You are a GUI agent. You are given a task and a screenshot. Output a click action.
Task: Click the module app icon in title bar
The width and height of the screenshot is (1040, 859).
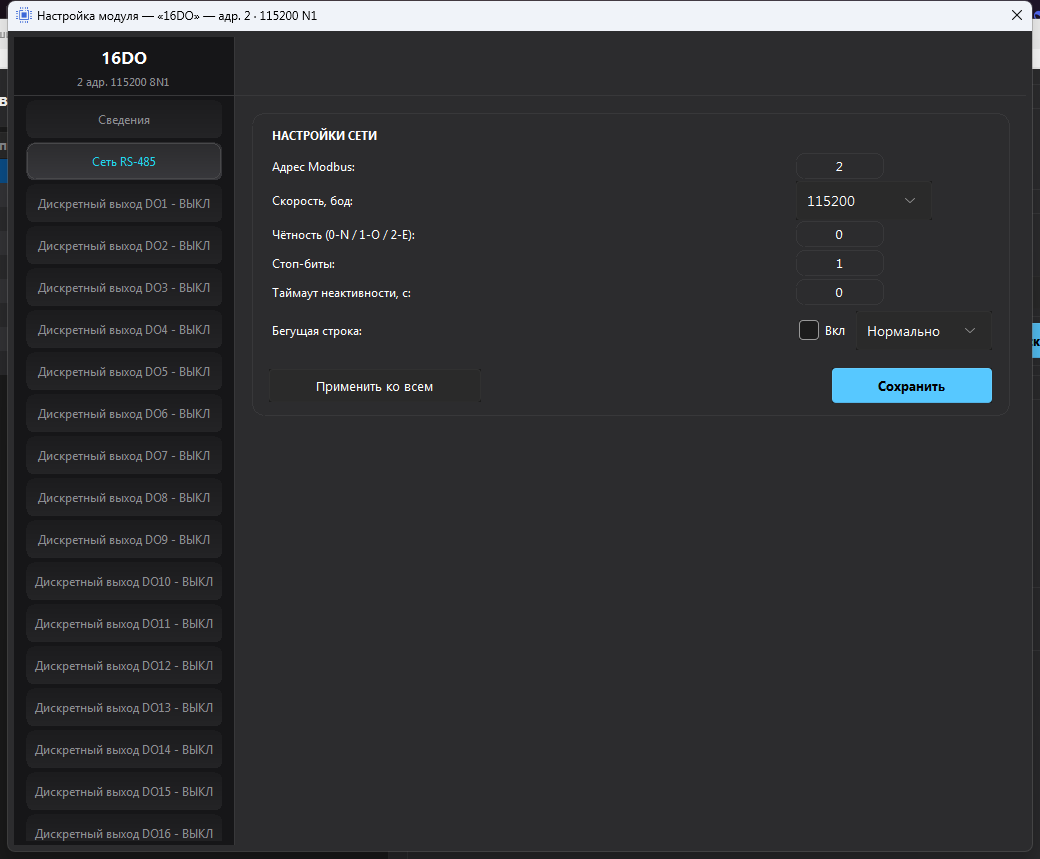tap(23, 15)
